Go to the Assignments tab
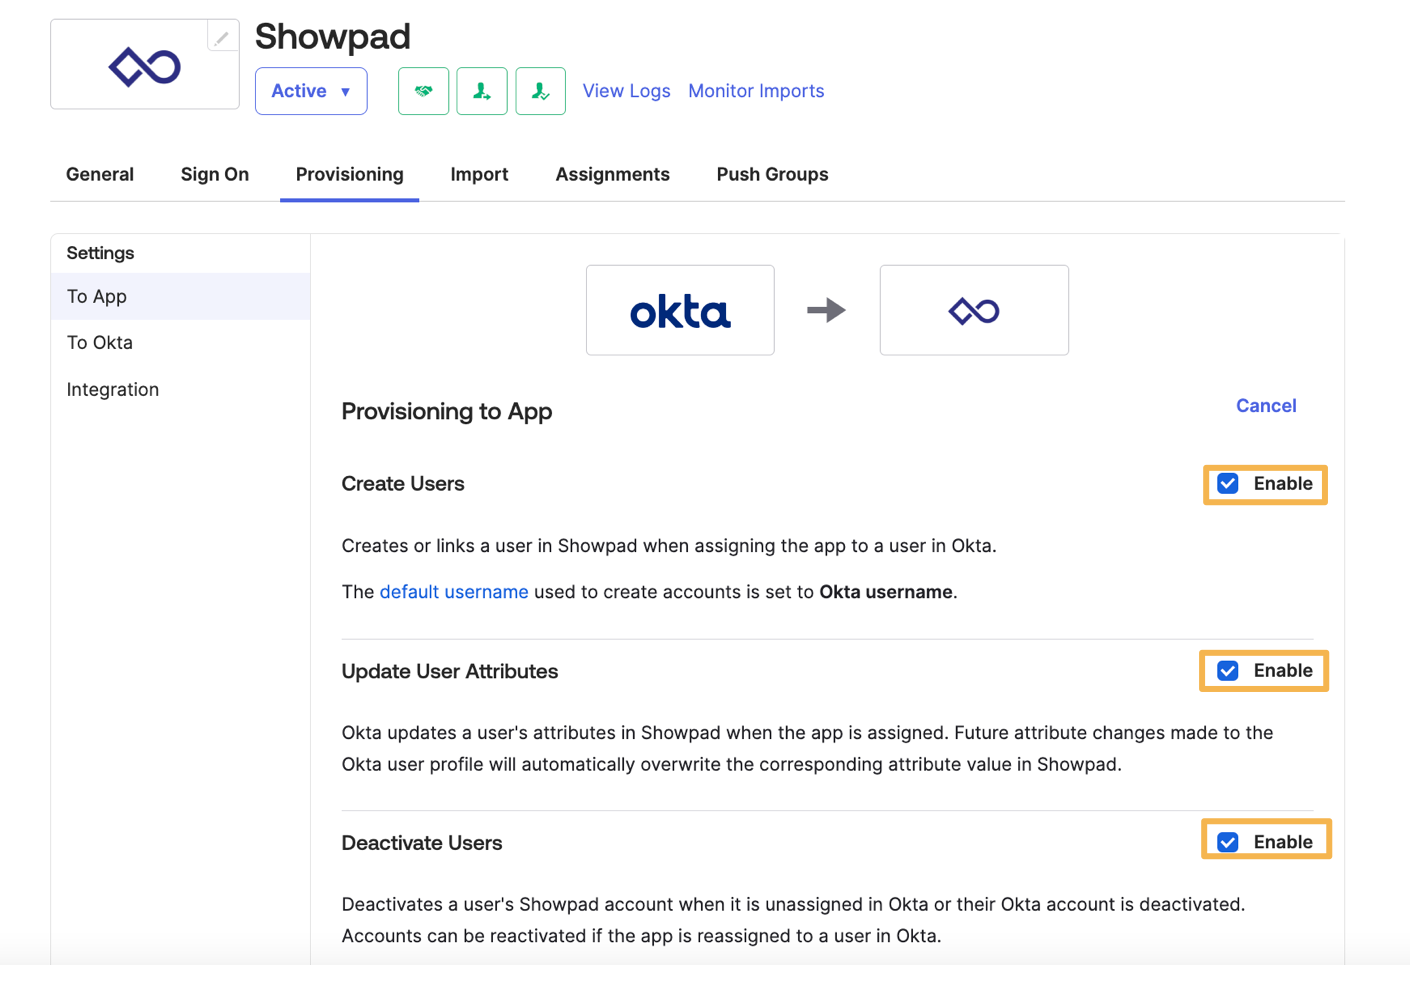This screenshot has width=1410, height=1006. point(612,174)
